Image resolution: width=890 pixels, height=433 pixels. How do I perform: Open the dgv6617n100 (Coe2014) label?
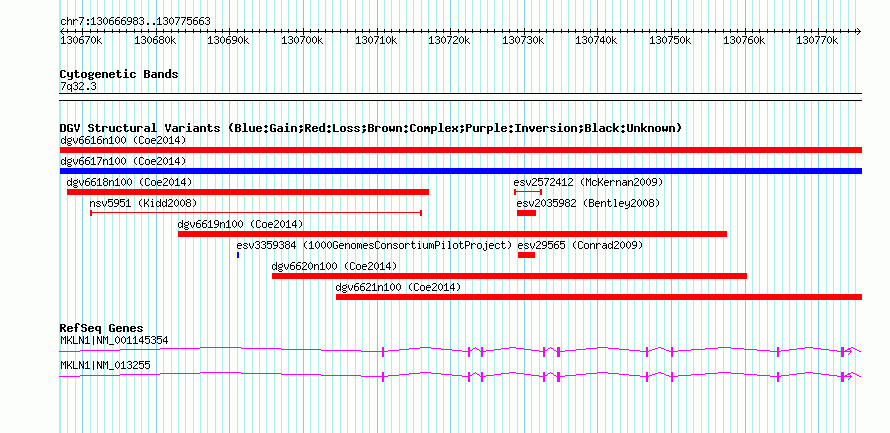coord(123,161)
